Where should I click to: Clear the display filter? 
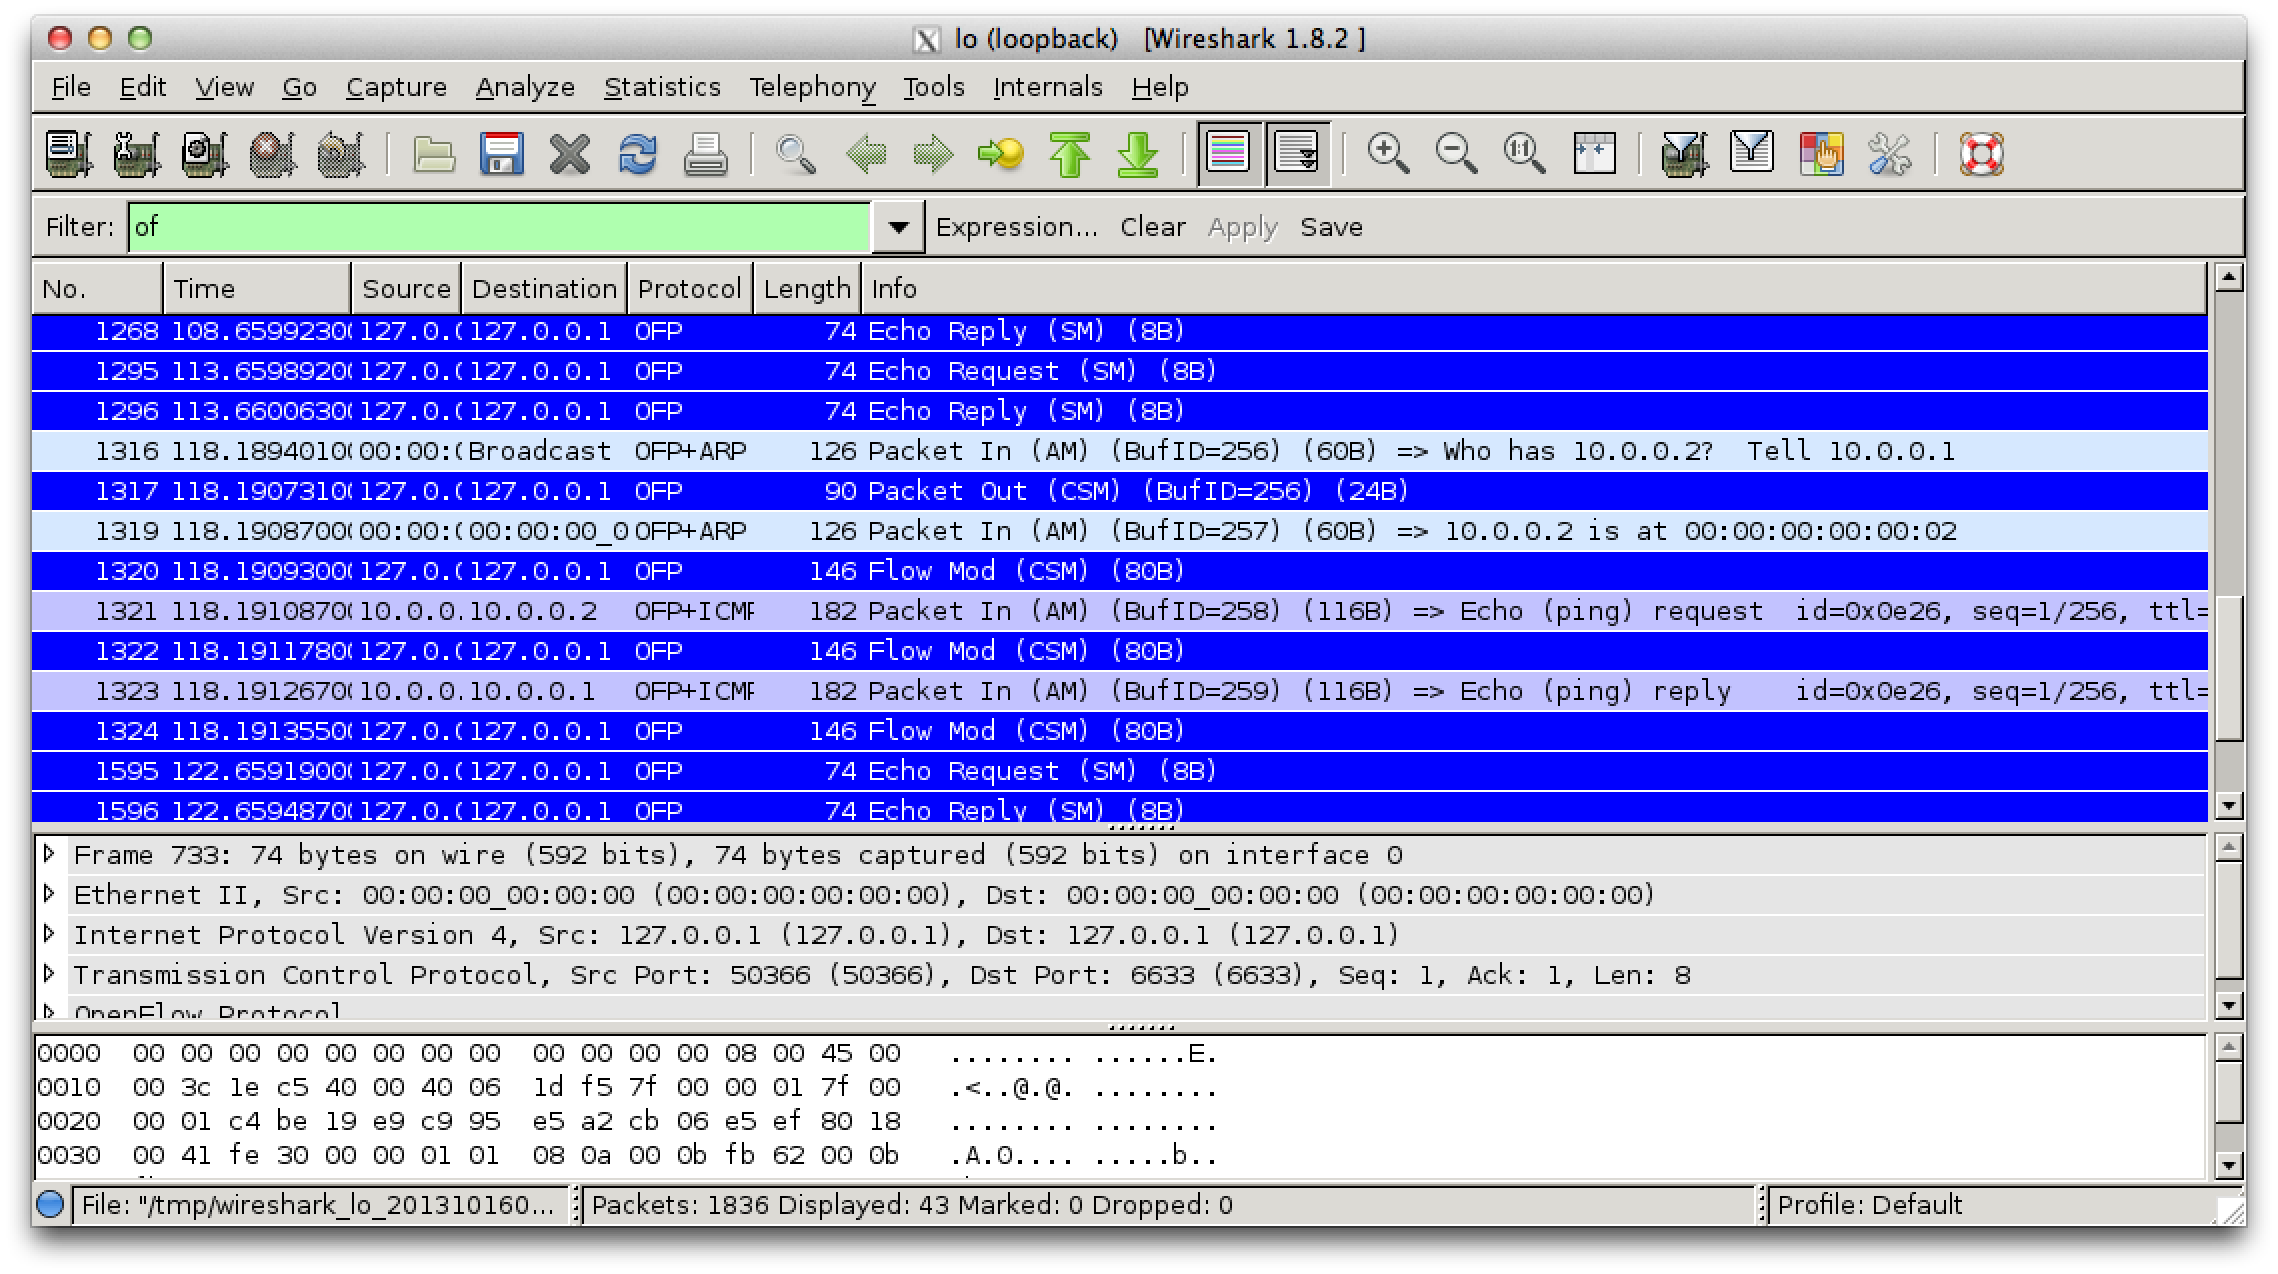pyautogui.click(x=1152, y=227)
